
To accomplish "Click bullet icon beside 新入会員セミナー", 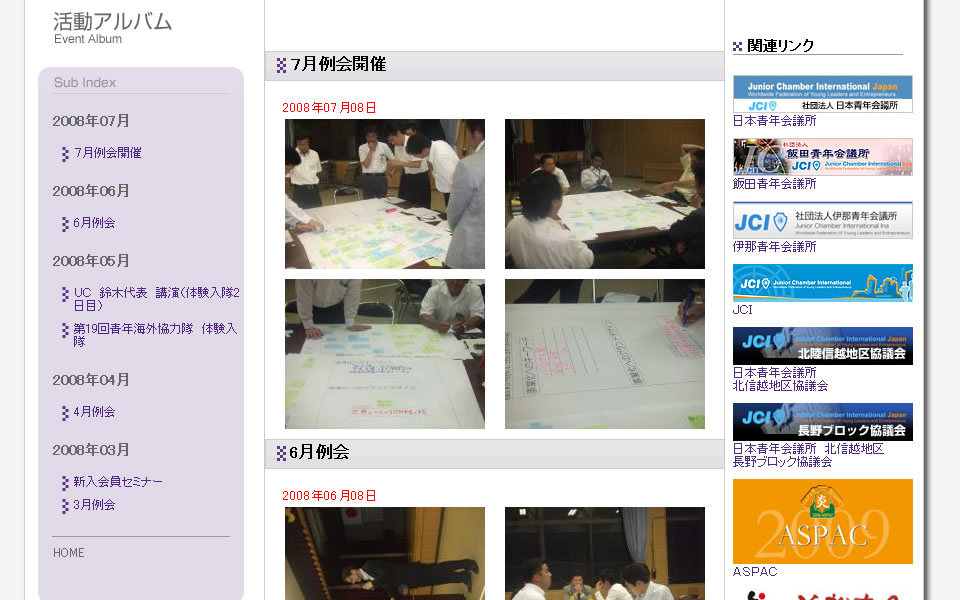I will [x=66, y=483].
